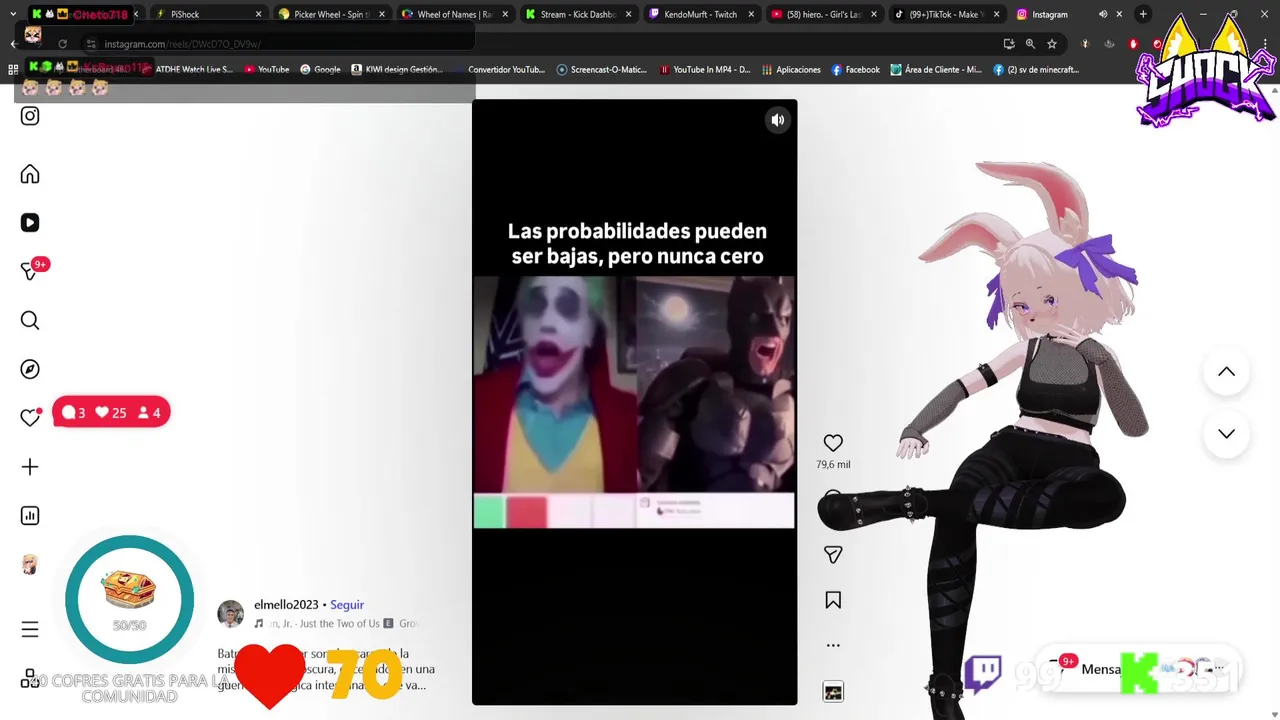Follow elmello2023 via Seguir

coord(347,605)
